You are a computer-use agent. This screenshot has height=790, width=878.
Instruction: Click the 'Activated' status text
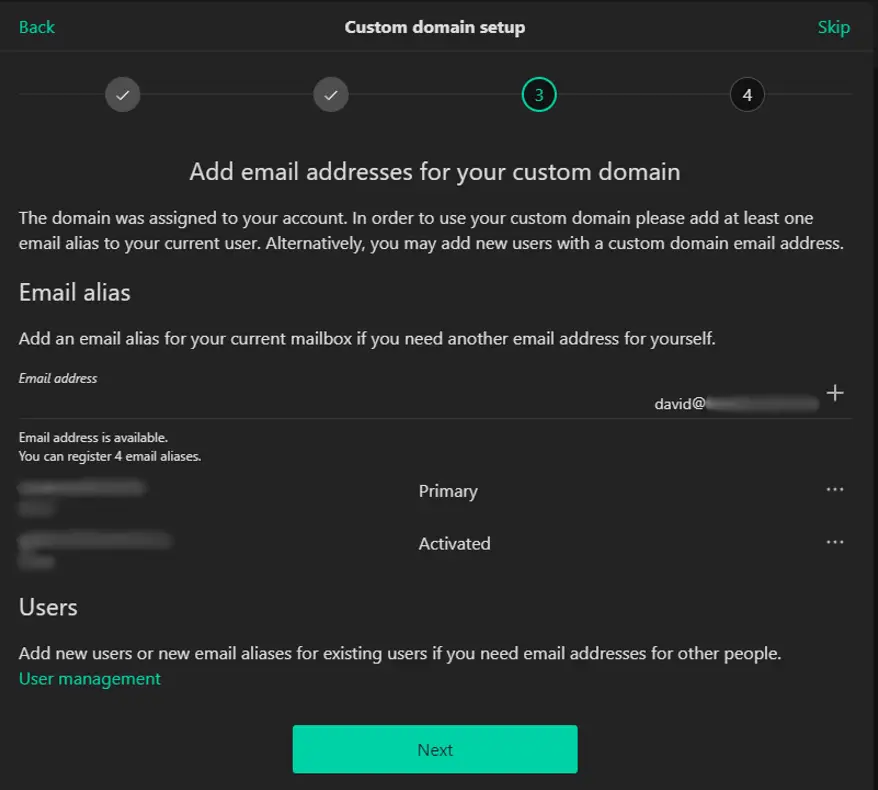(x=454, y=544)
